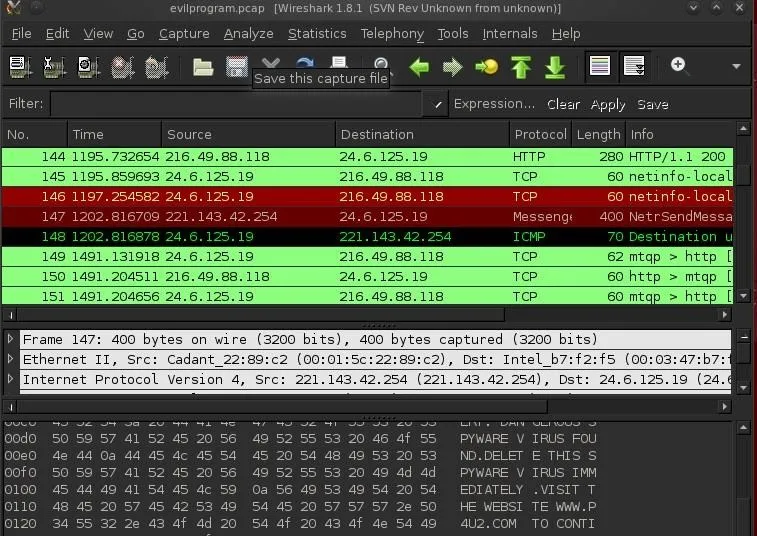Open the Statistics menu
757x536 pixels.
[317, 33]
